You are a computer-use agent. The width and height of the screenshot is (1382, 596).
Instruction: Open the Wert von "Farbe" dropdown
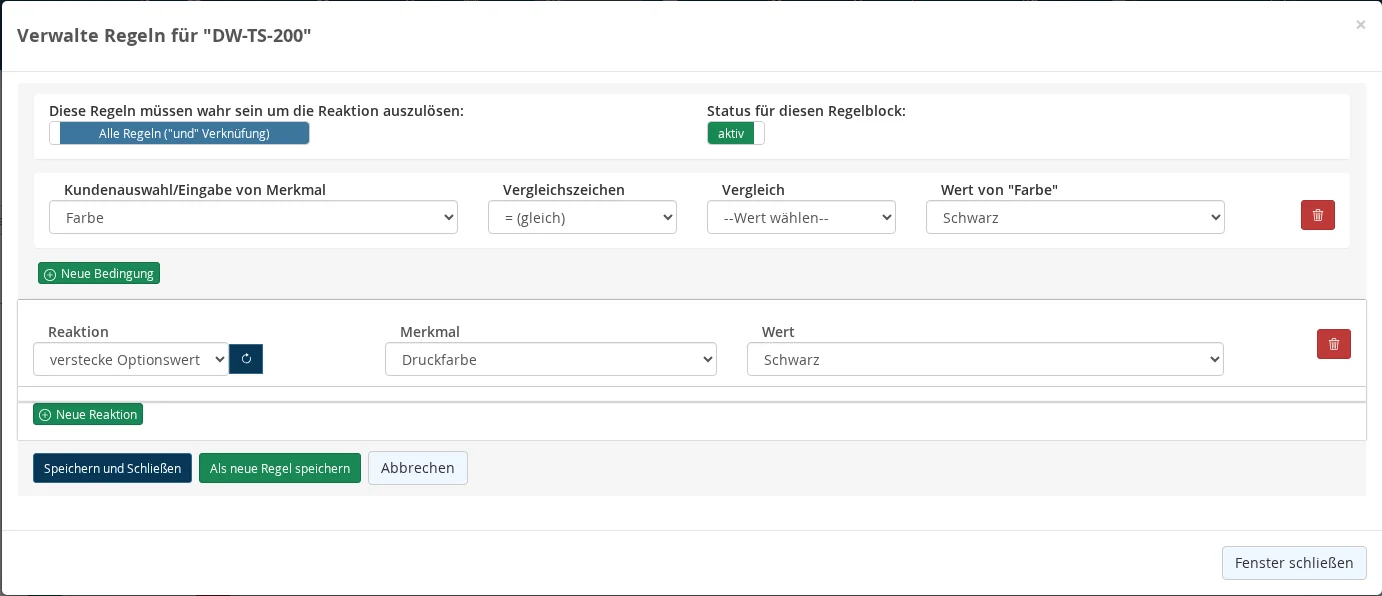click(x=1075, y=217)
